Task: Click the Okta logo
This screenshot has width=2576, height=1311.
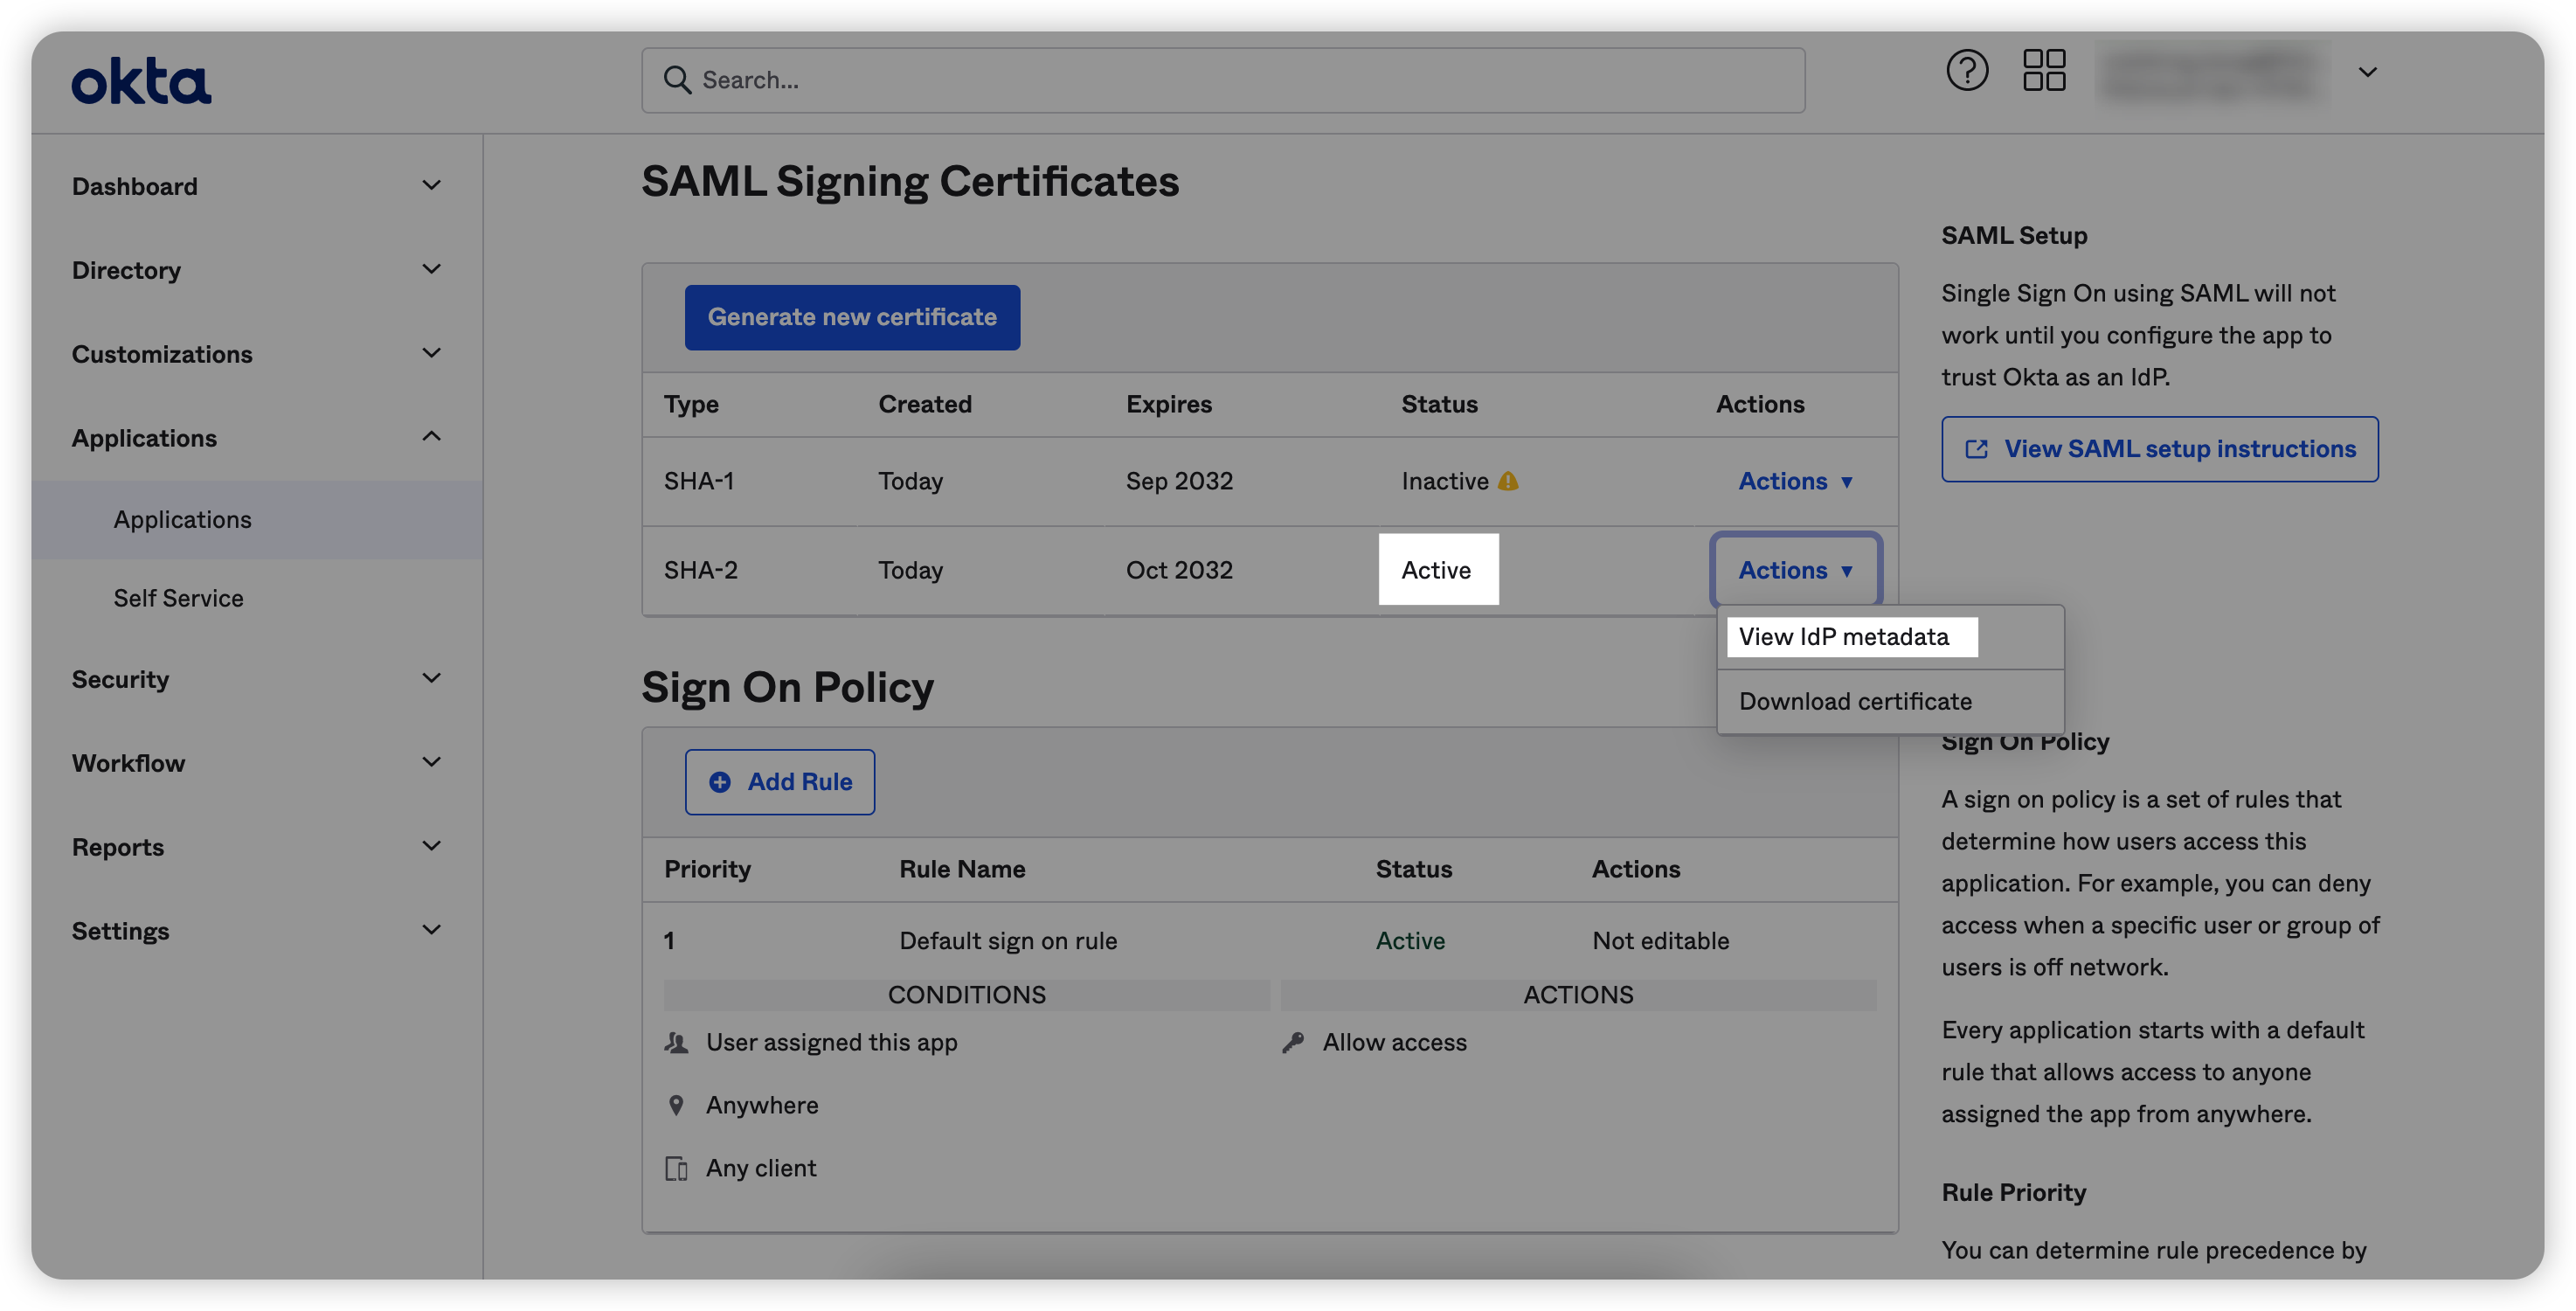Action: pyautogui.click(x=141, y=81)
